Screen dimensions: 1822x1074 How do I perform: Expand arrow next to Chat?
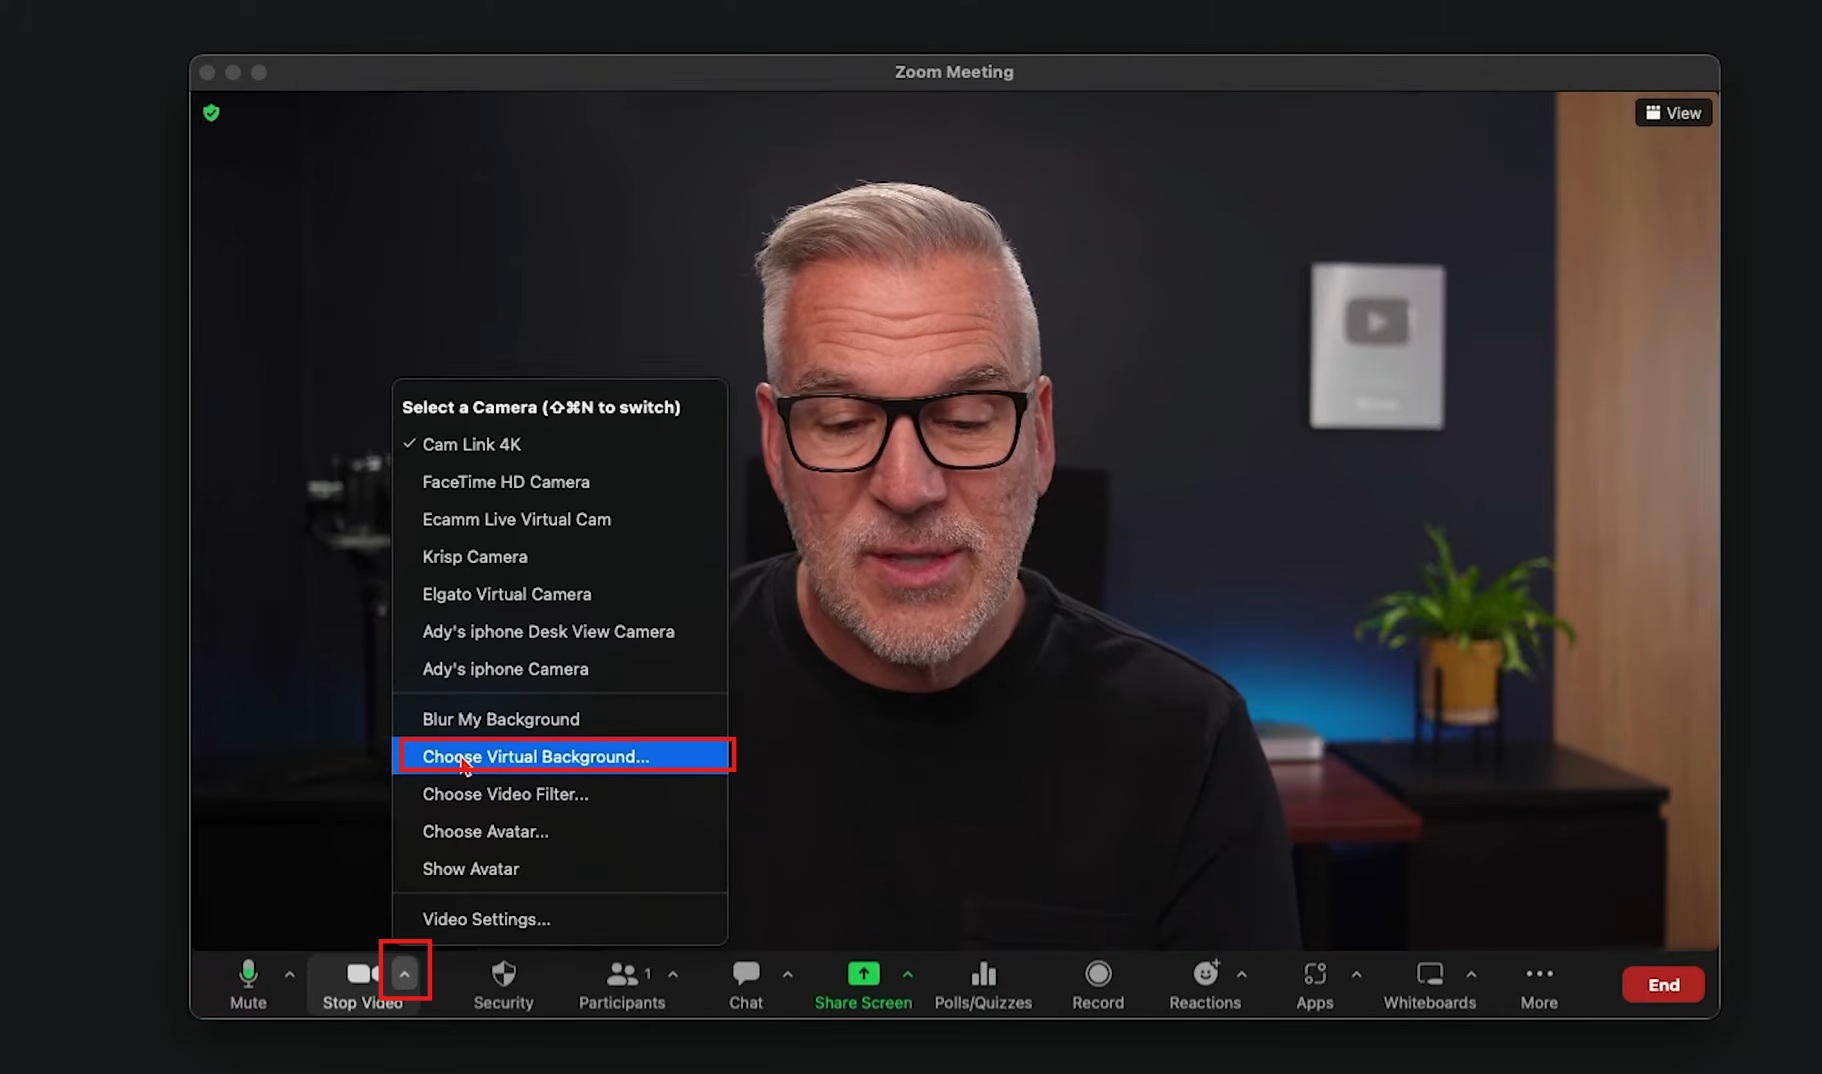(788, 974)
